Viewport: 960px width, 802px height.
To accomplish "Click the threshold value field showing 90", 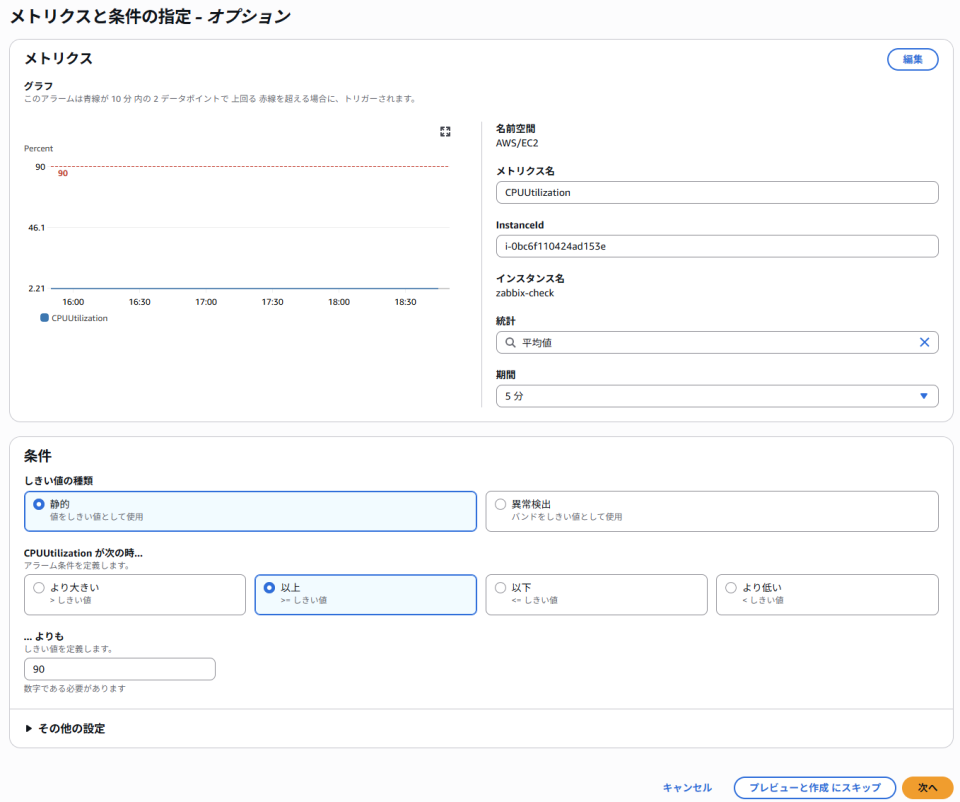I will coord(119,669).
